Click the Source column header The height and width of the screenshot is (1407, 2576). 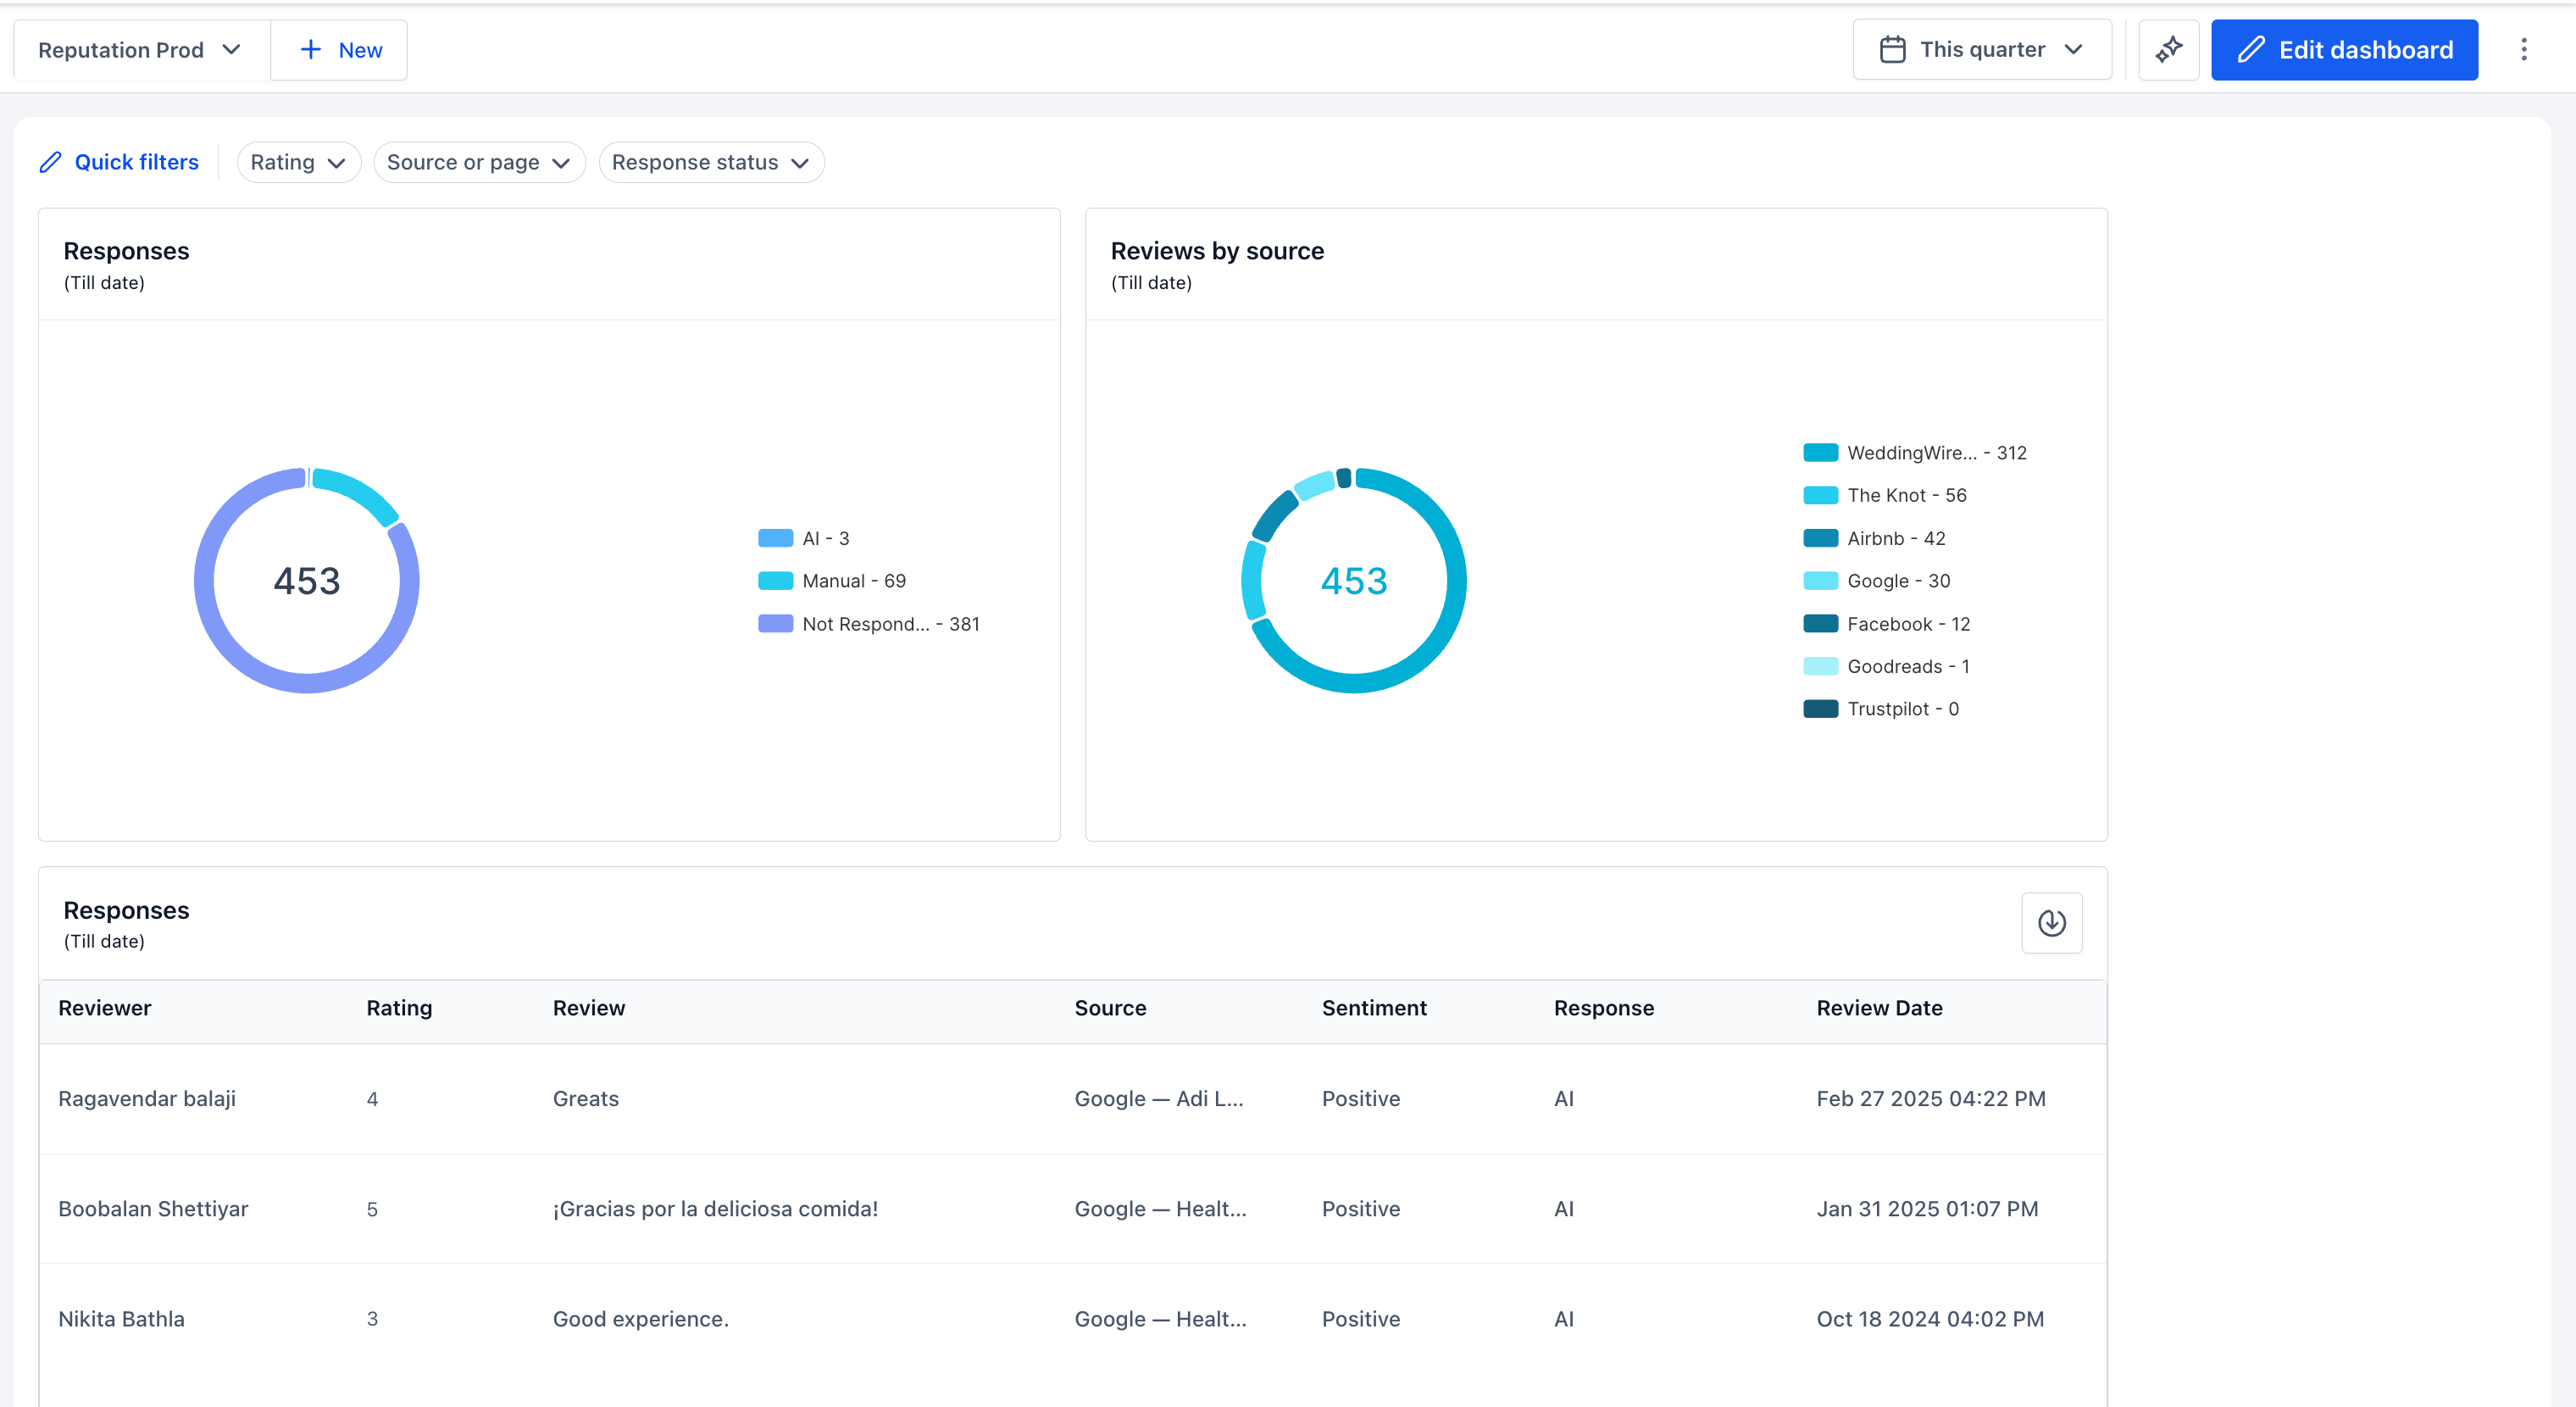coord(1110,1008)
